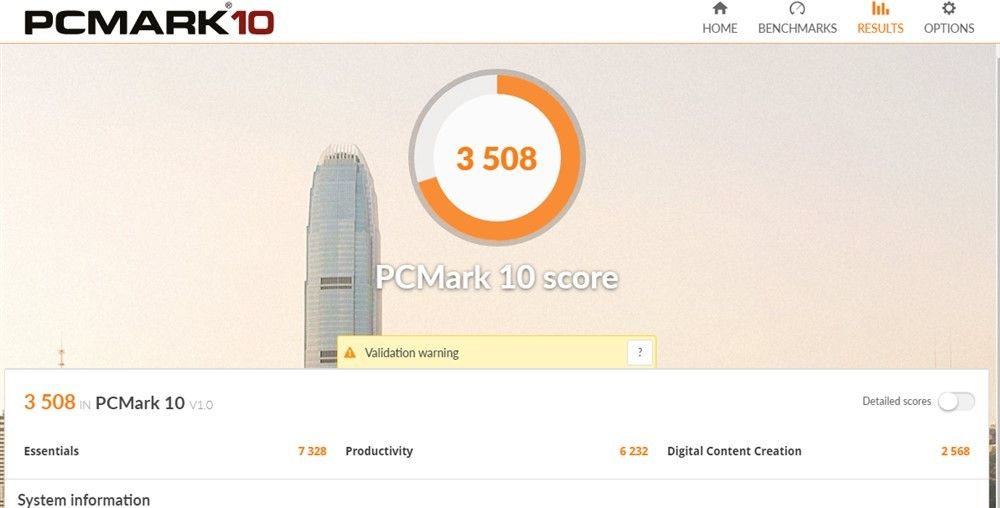Screen dimensions: 1000x508
Task: Click the Essentials score 7 328
Action: tap(312, 451)
